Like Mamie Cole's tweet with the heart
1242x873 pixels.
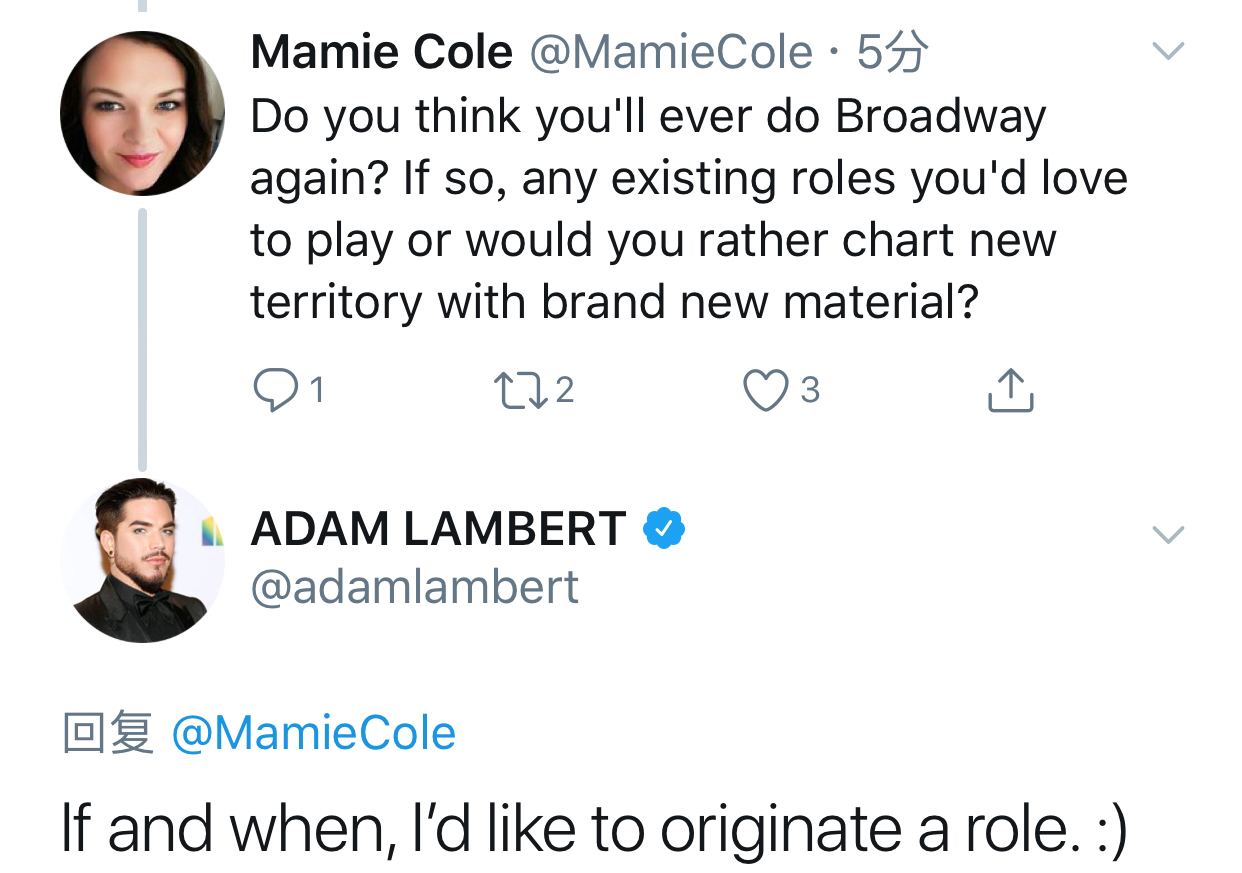(765, 391)
